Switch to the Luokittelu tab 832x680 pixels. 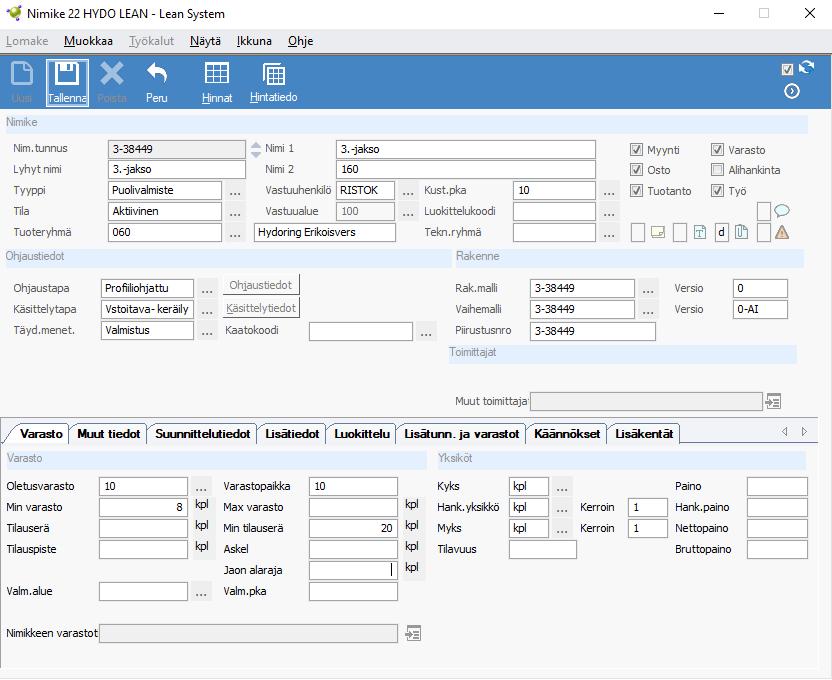362,433
